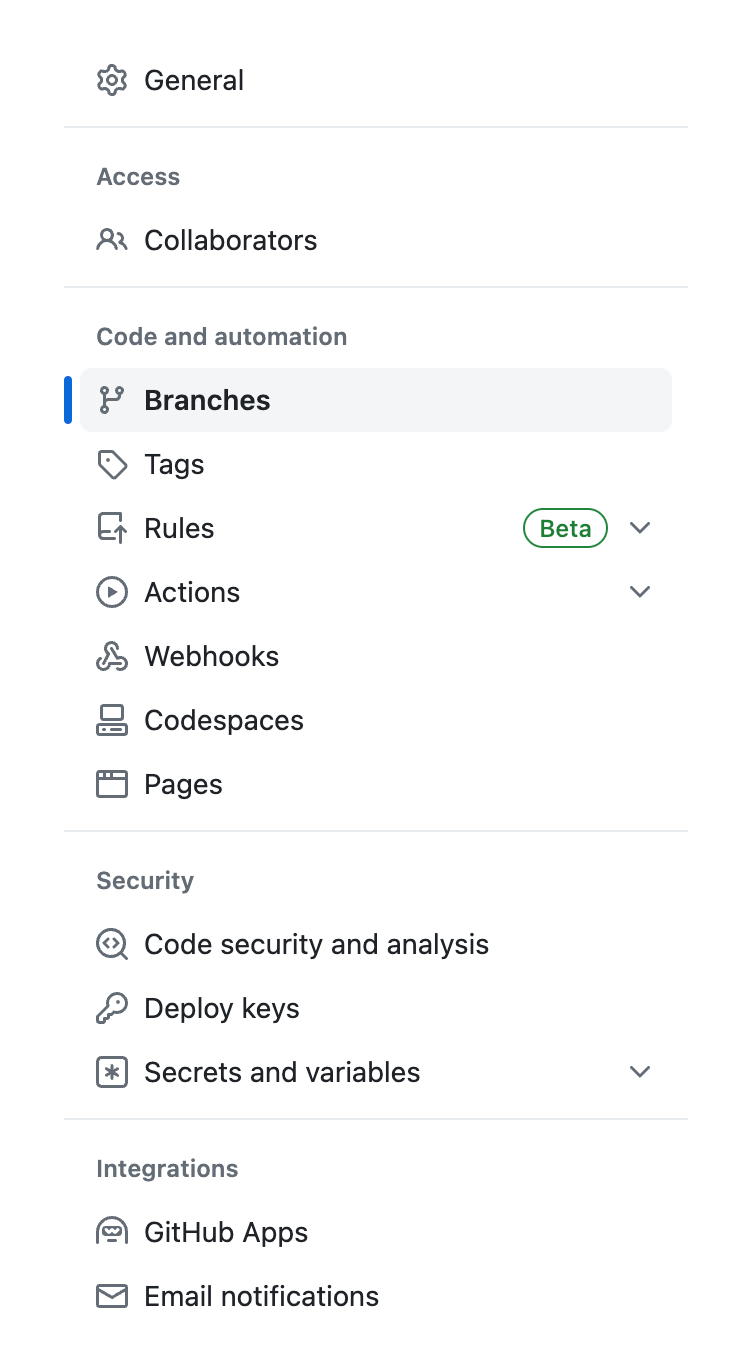Viewport: 752px width, 1372px height.
Task: Open the Secrets and variables page
Action: (281, 1071)
